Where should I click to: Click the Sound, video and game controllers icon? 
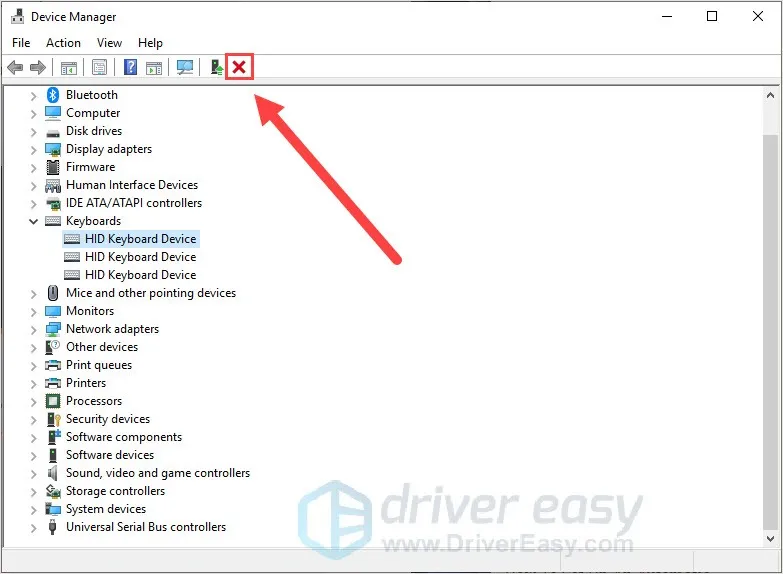click(53, 473)
